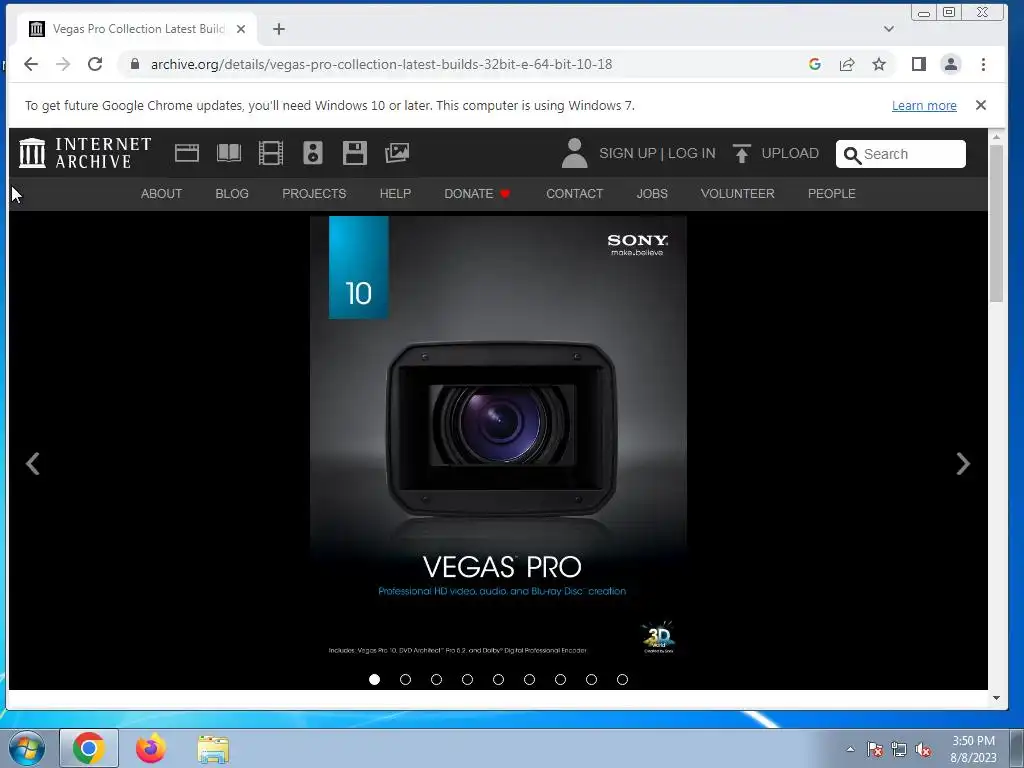Screen dimensions: 1024x768
Task: Open Chrome three-dot menu
Action: pos(983,64)
